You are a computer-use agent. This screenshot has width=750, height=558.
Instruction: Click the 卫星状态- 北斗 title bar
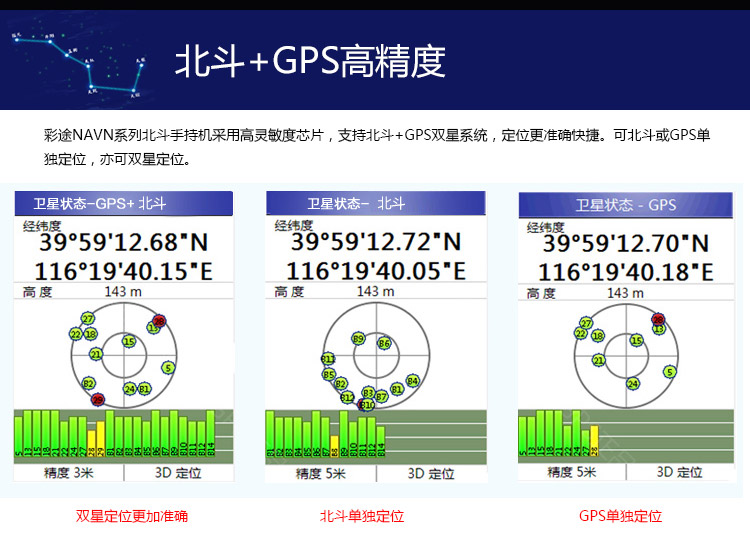[375, 203]
